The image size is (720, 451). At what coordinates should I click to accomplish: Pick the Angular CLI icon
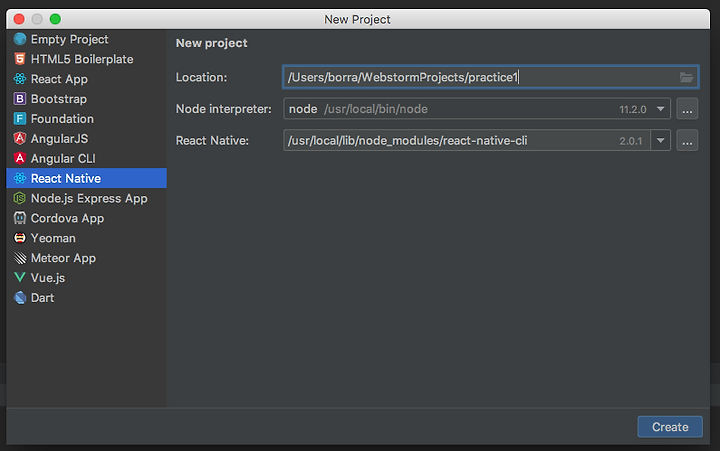(x=20, y=158)
